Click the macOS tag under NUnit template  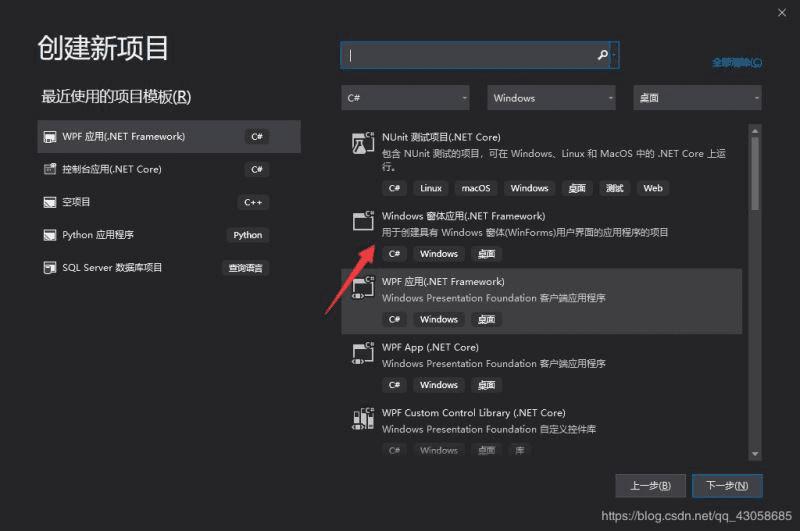(476, 188)
